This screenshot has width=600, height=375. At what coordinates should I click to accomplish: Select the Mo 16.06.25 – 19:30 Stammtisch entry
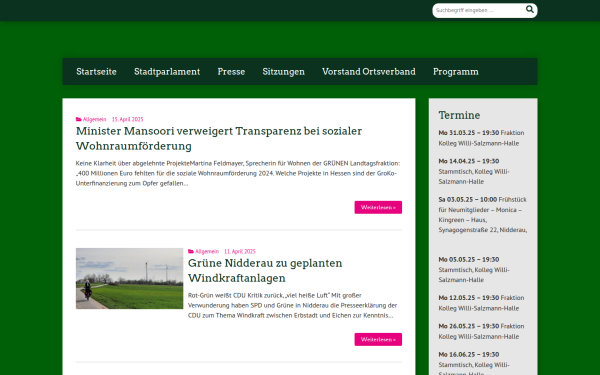coord(474,364)
